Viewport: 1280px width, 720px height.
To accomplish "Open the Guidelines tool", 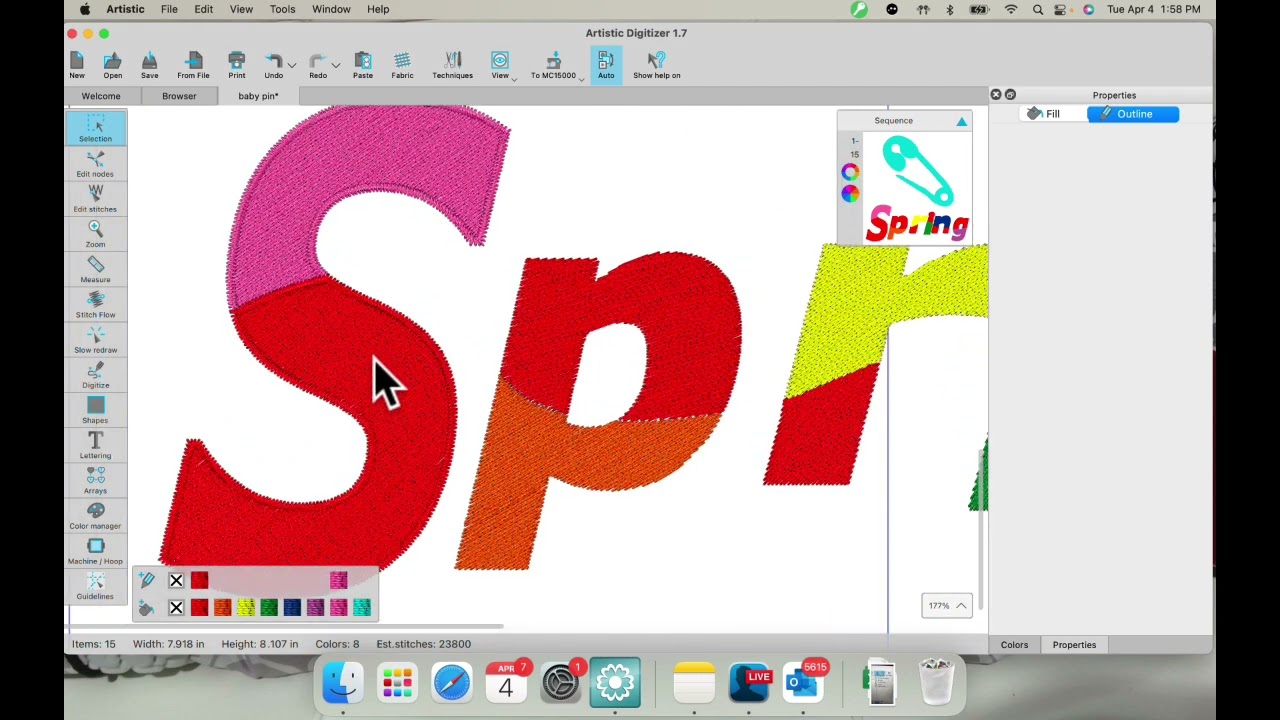I will click(96, 586).
